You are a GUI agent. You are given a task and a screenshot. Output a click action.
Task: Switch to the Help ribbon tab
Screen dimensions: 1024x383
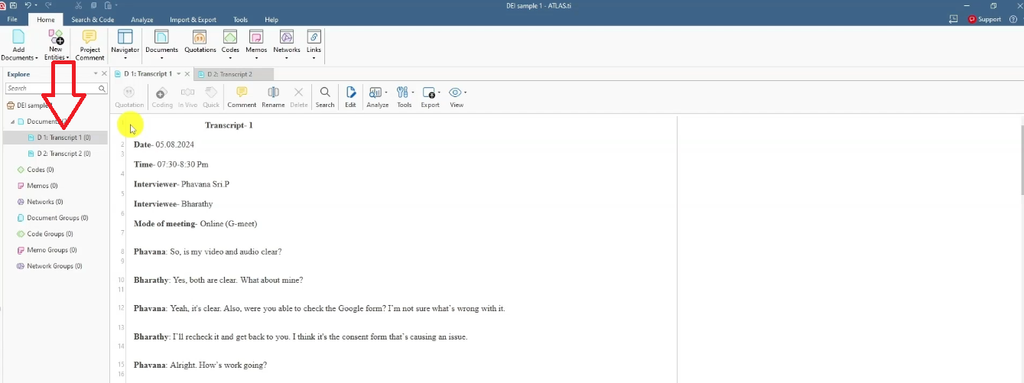(271, 20)
